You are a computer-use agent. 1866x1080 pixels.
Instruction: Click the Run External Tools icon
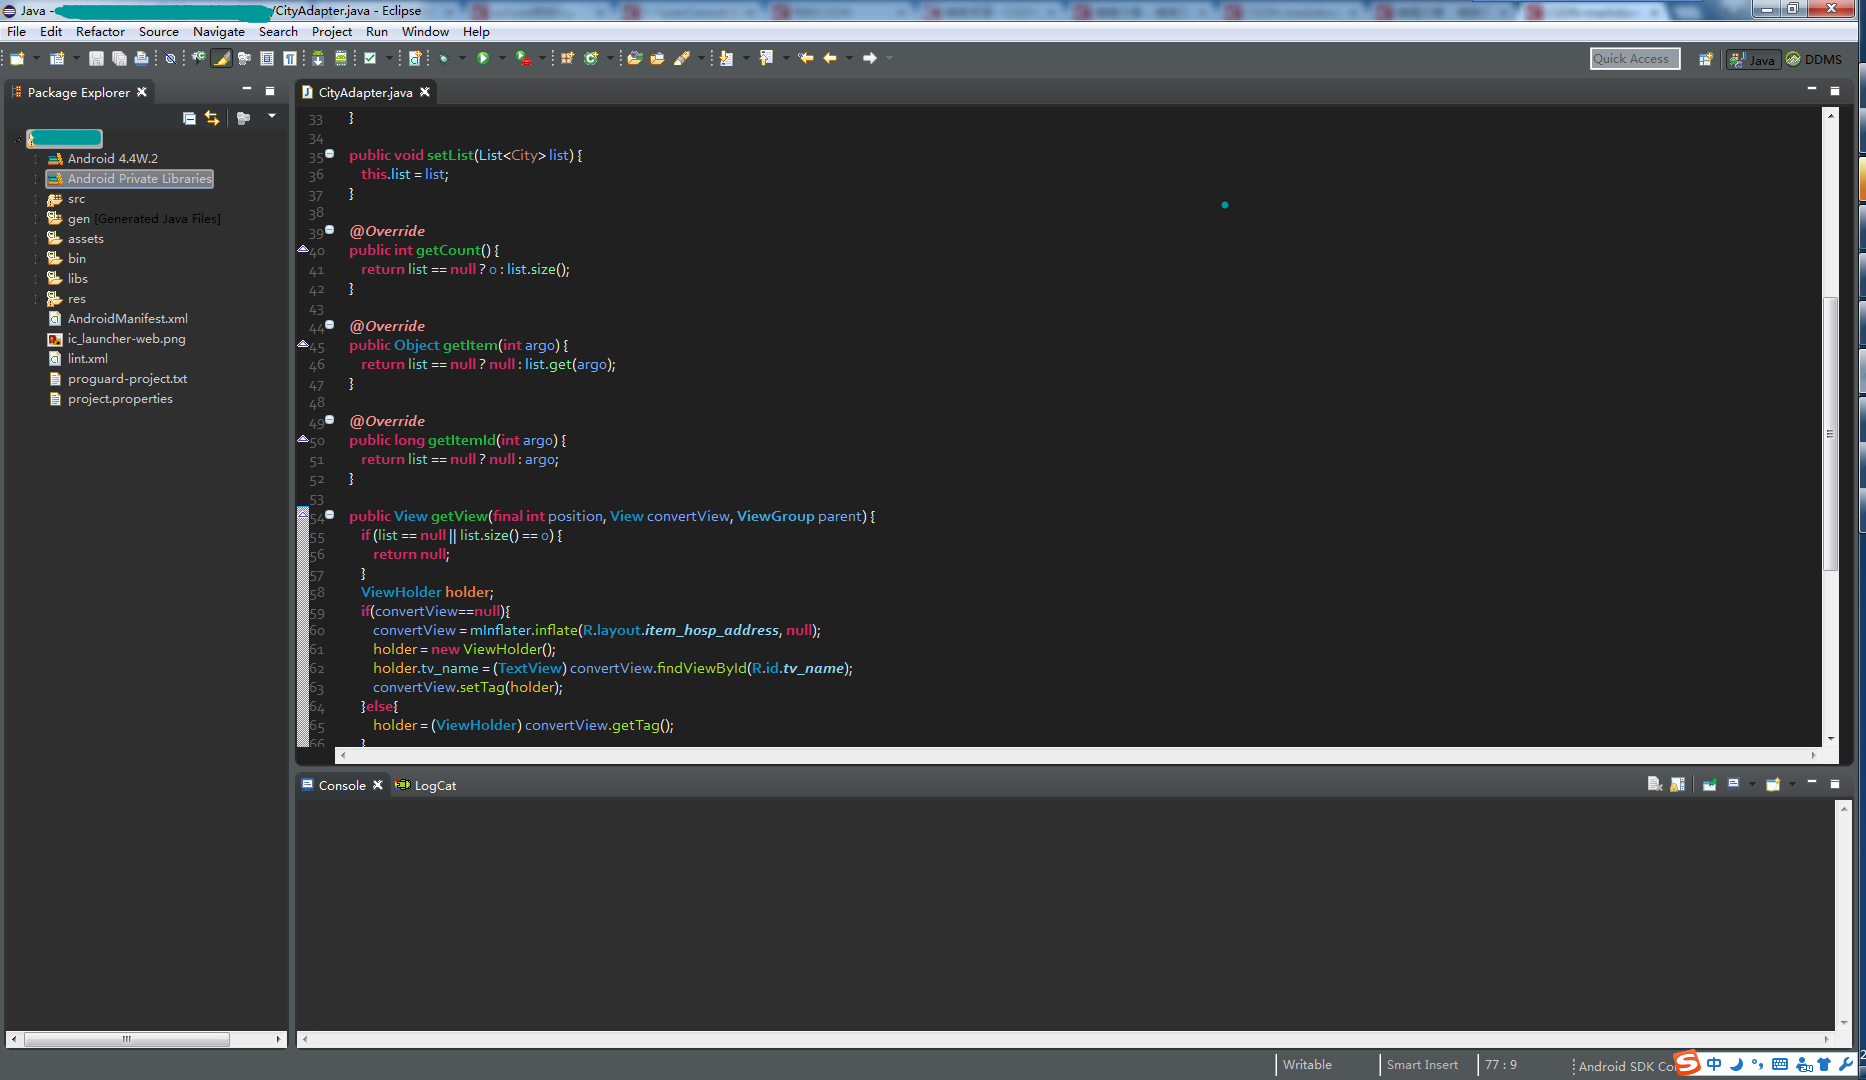[x=523, y=58]
